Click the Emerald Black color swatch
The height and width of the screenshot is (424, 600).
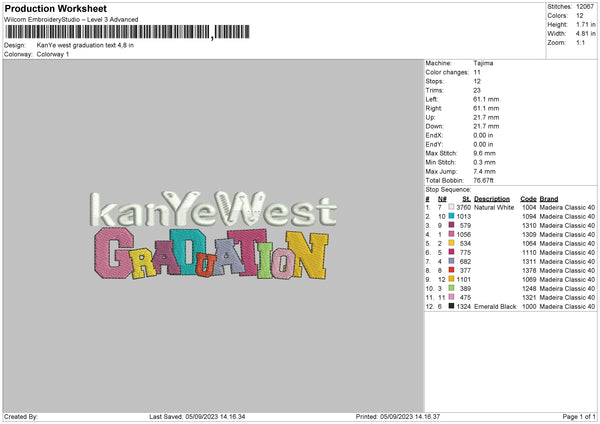(451, 306)
